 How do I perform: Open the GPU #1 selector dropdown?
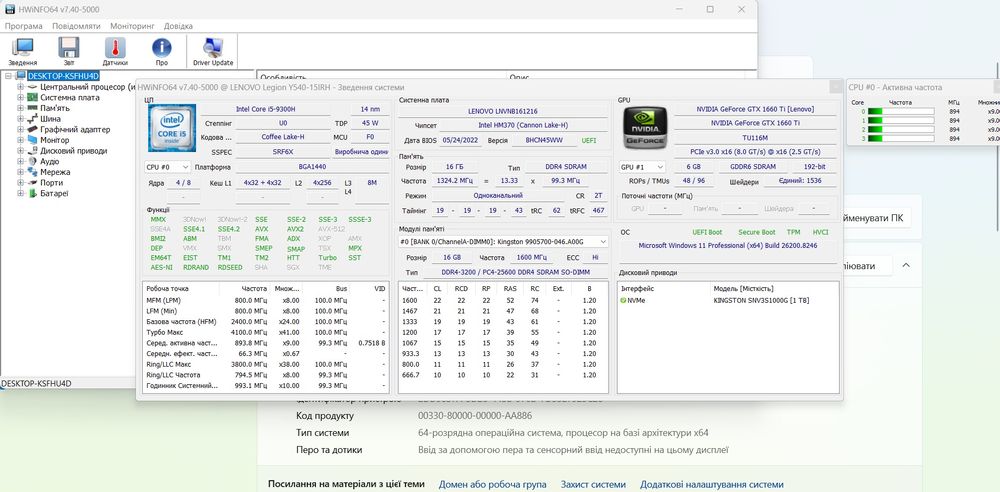coord(642,167)
